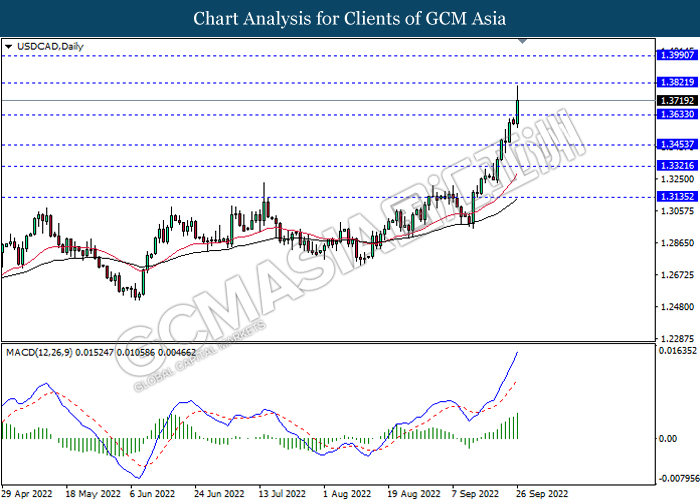Click the 13 Jul 2022 date label

(x=282, y=493)
